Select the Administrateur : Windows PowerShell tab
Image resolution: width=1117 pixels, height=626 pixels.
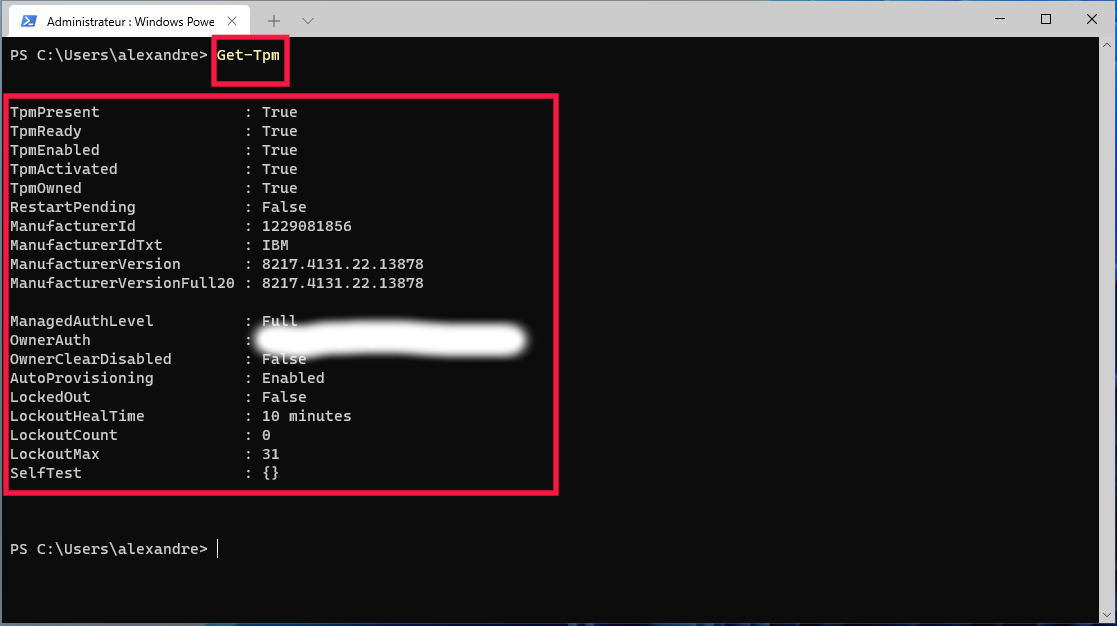tap(130, 21)
